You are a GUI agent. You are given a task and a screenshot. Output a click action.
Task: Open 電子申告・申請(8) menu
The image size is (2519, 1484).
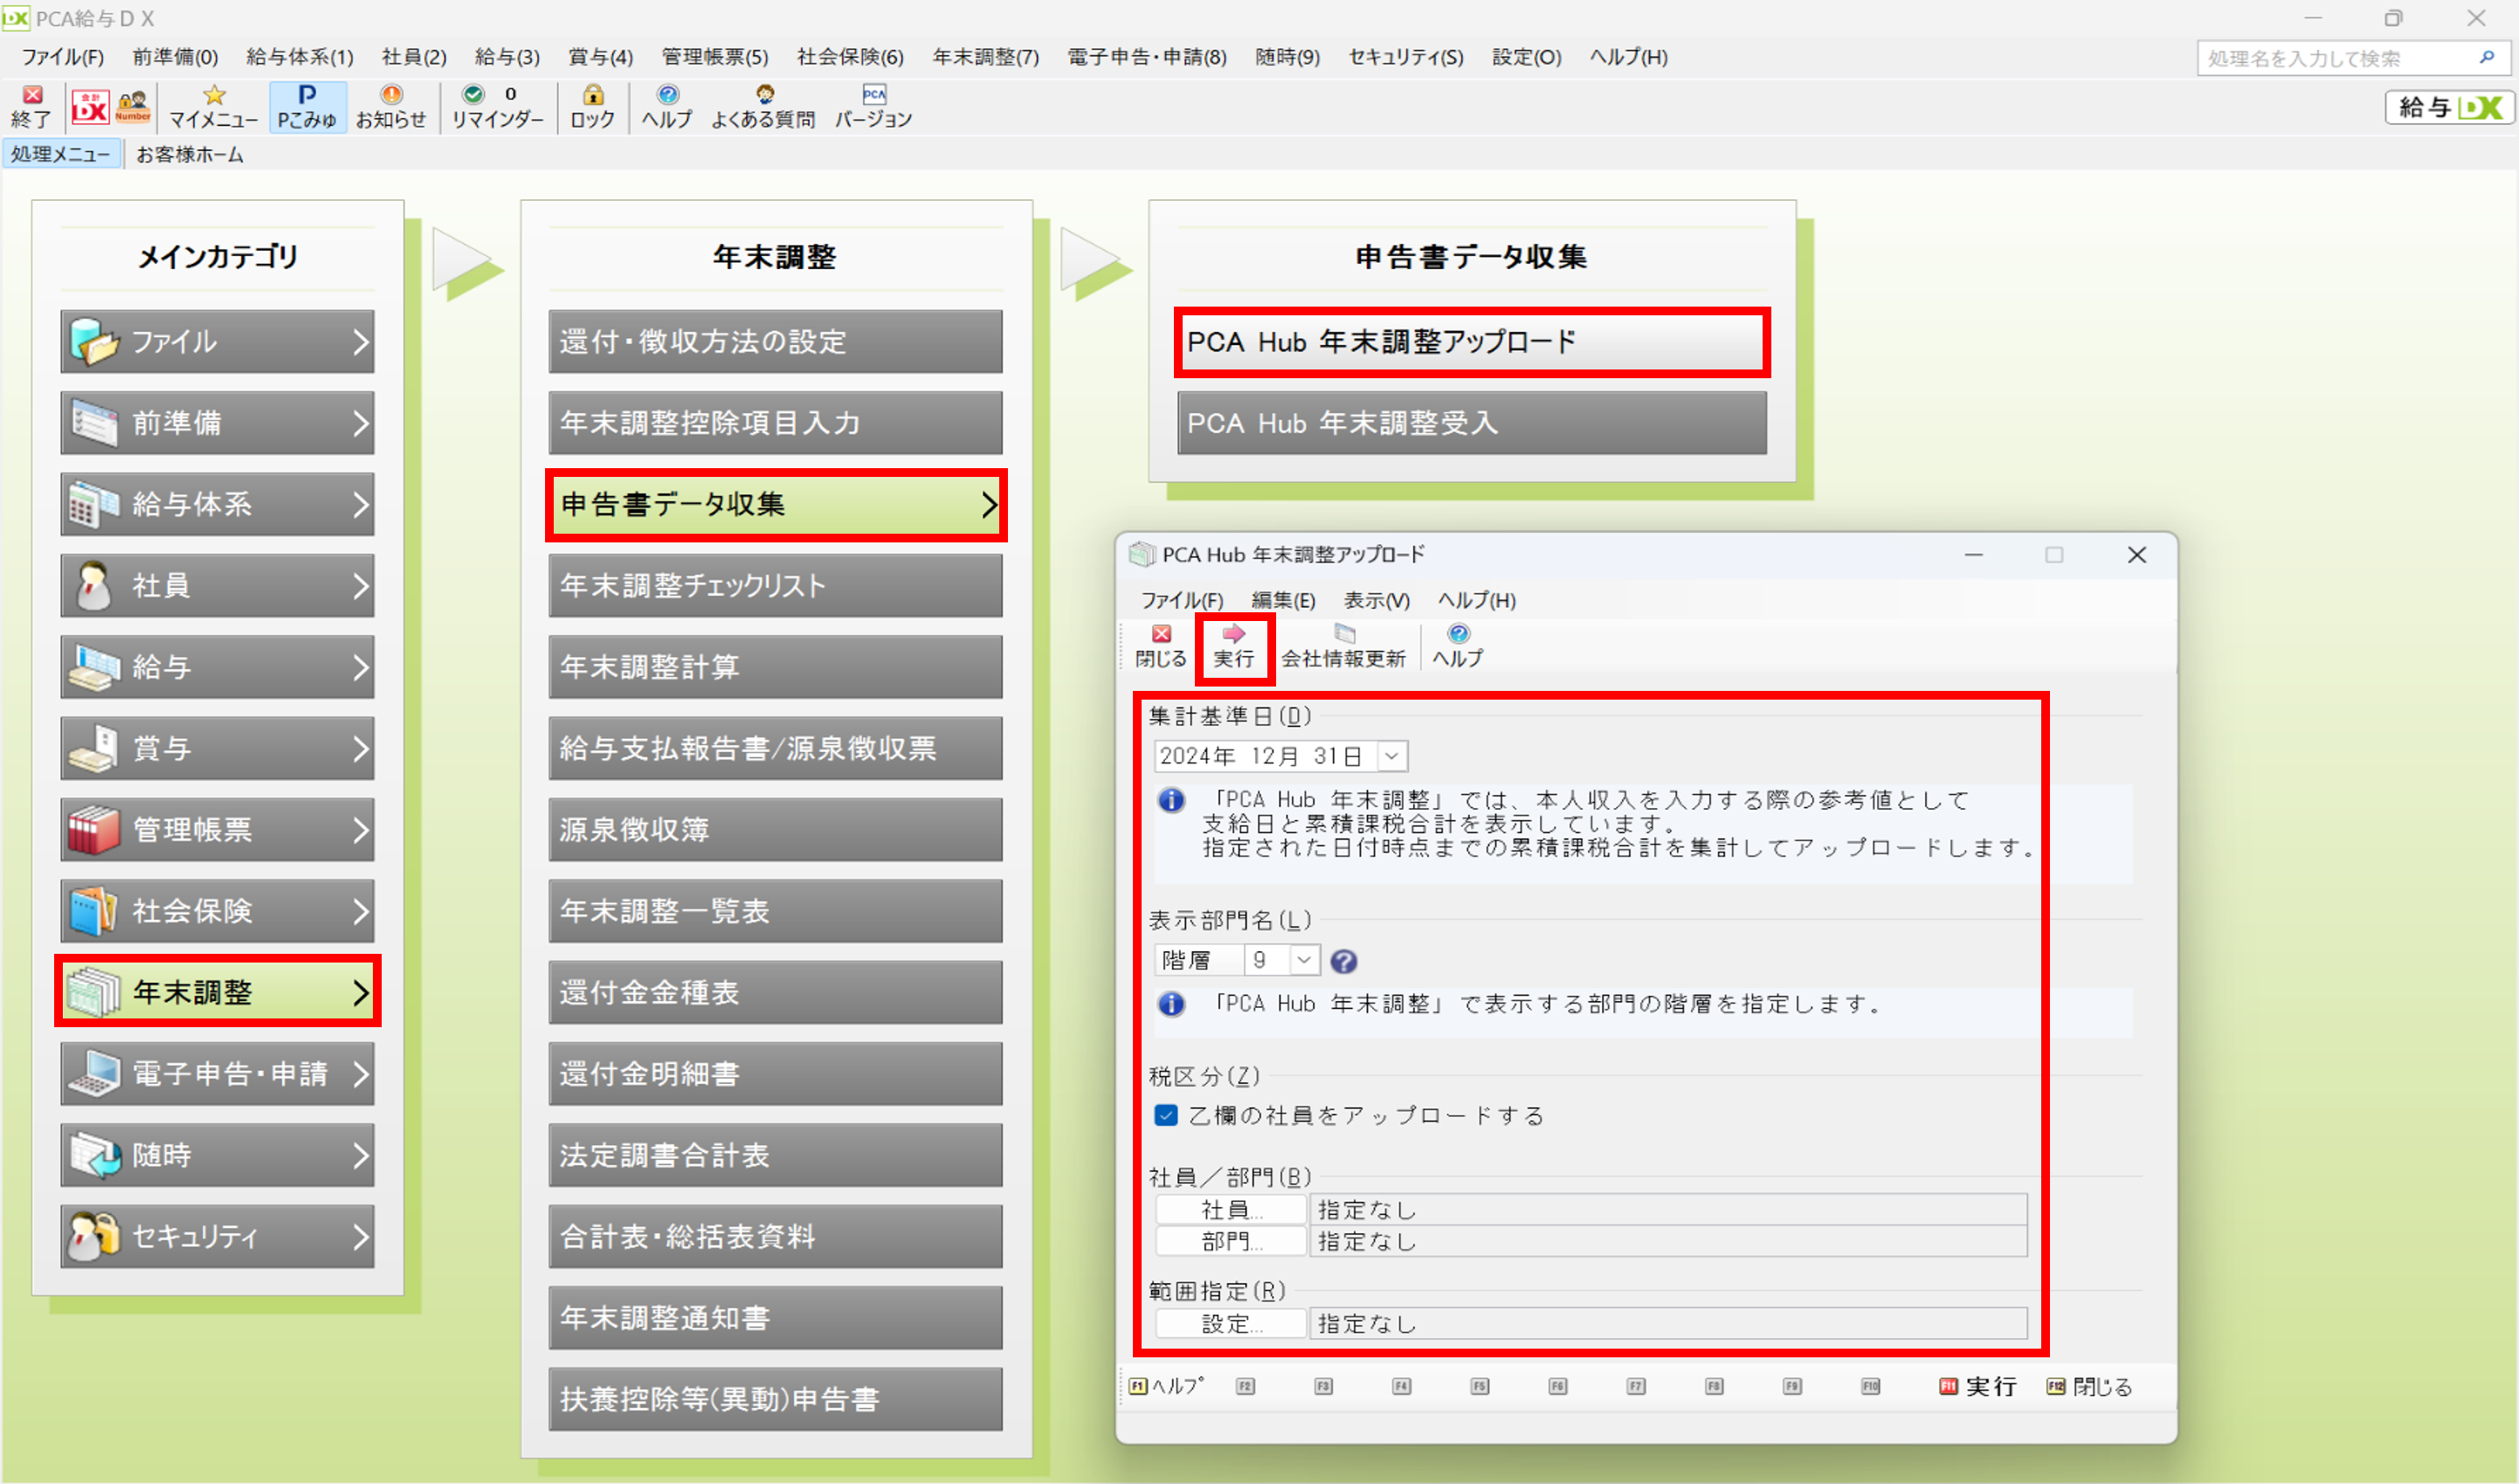1146,57
